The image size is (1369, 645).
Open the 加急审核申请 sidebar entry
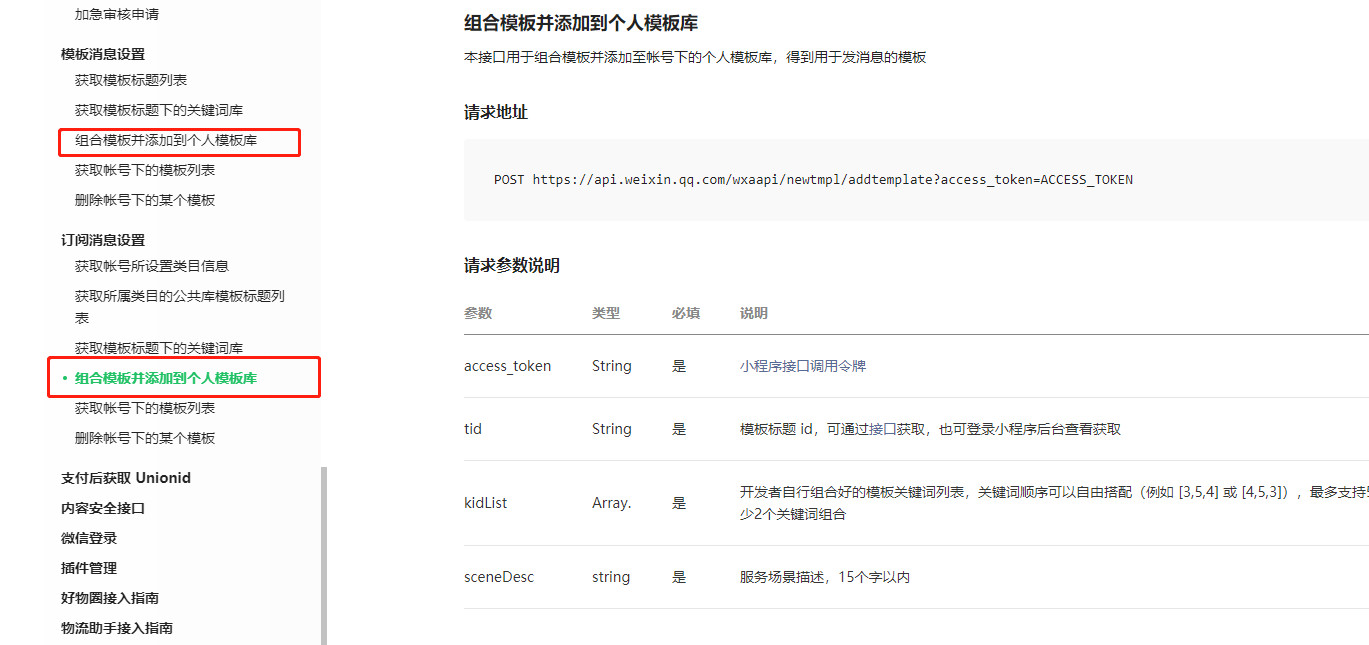pos(116,15)
